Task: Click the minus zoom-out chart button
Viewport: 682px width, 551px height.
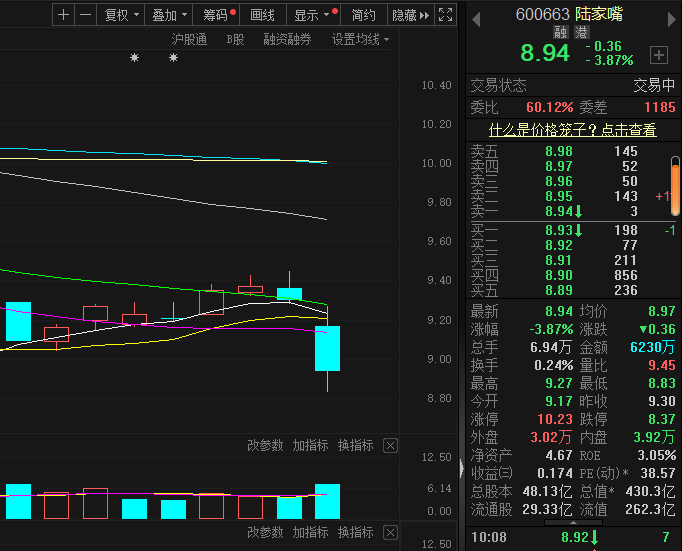Action: [85, 15]
